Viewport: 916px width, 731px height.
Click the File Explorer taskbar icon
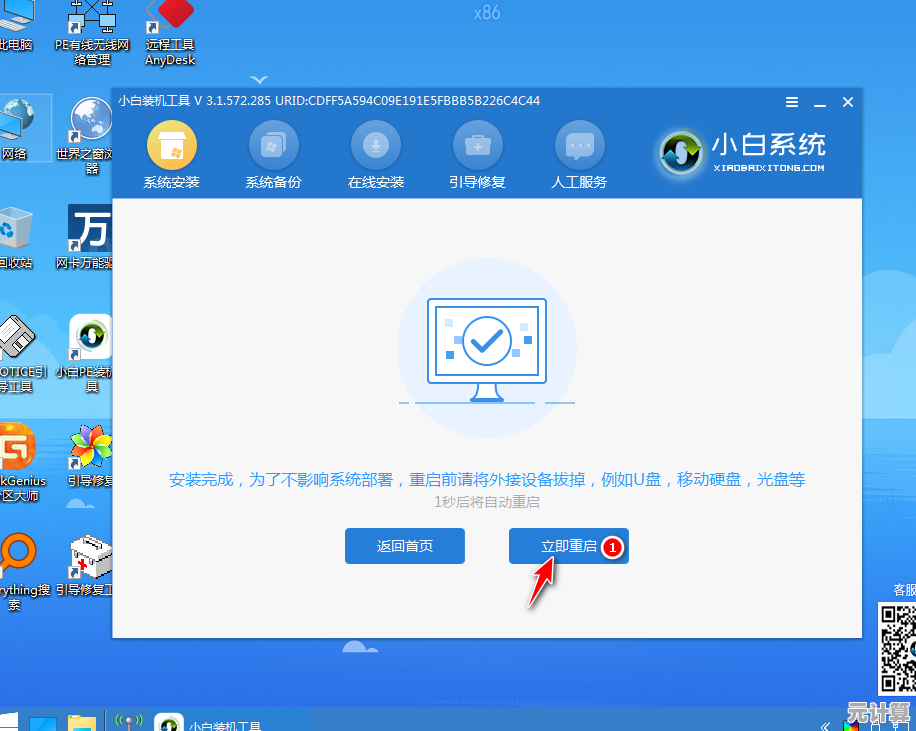pos(81,722)
